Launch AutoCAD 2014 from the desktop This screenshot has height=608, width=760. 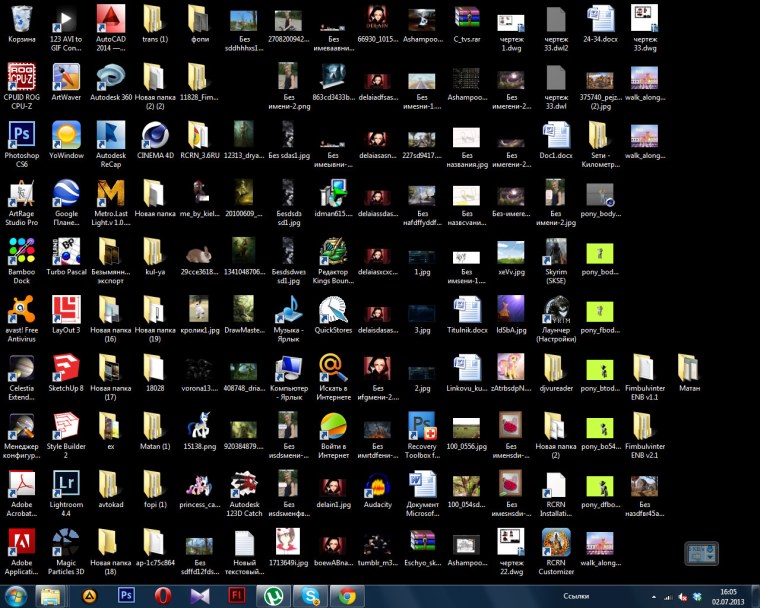(110, 20)
